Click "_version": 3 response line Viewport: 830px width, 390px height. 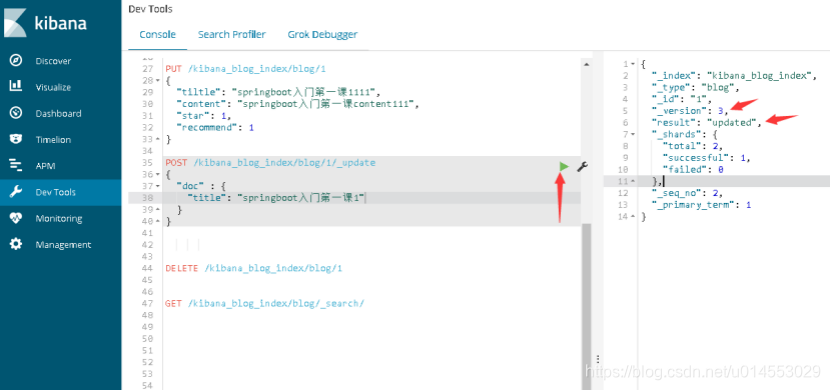[x=690, y=111]
